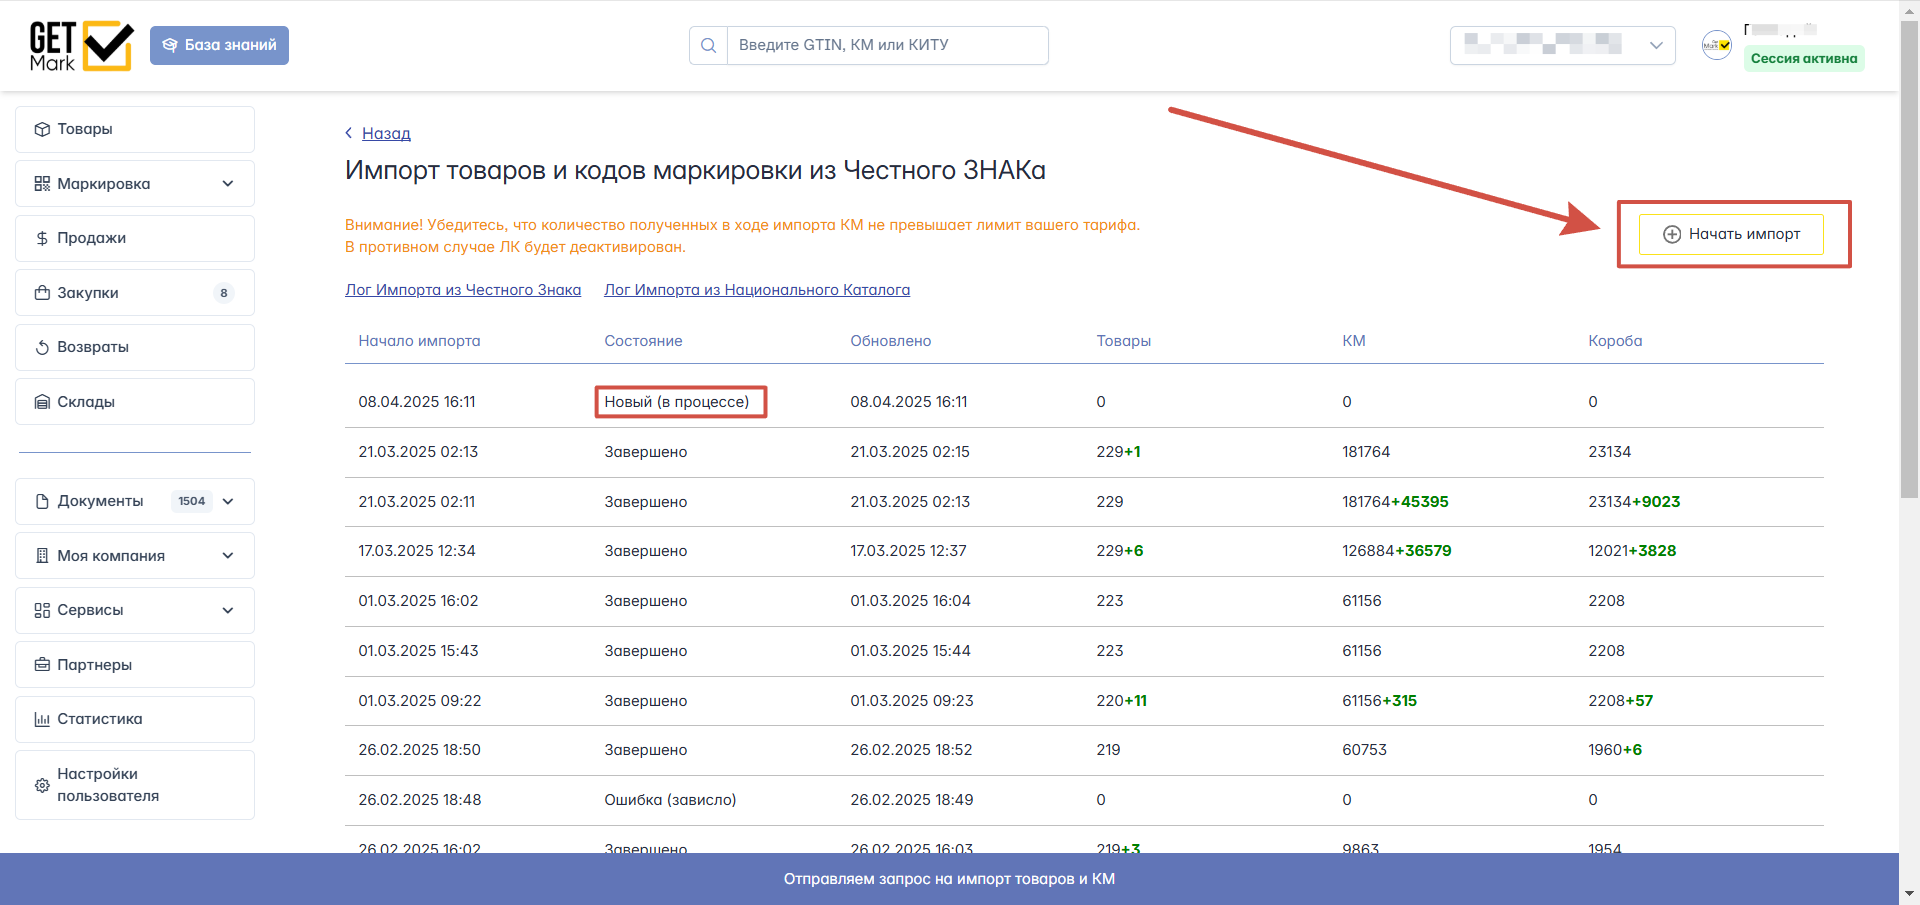Click the back chevron beside Назад
The width and height of the screenshot is (1920, 905).
click(x=349, y=133)
